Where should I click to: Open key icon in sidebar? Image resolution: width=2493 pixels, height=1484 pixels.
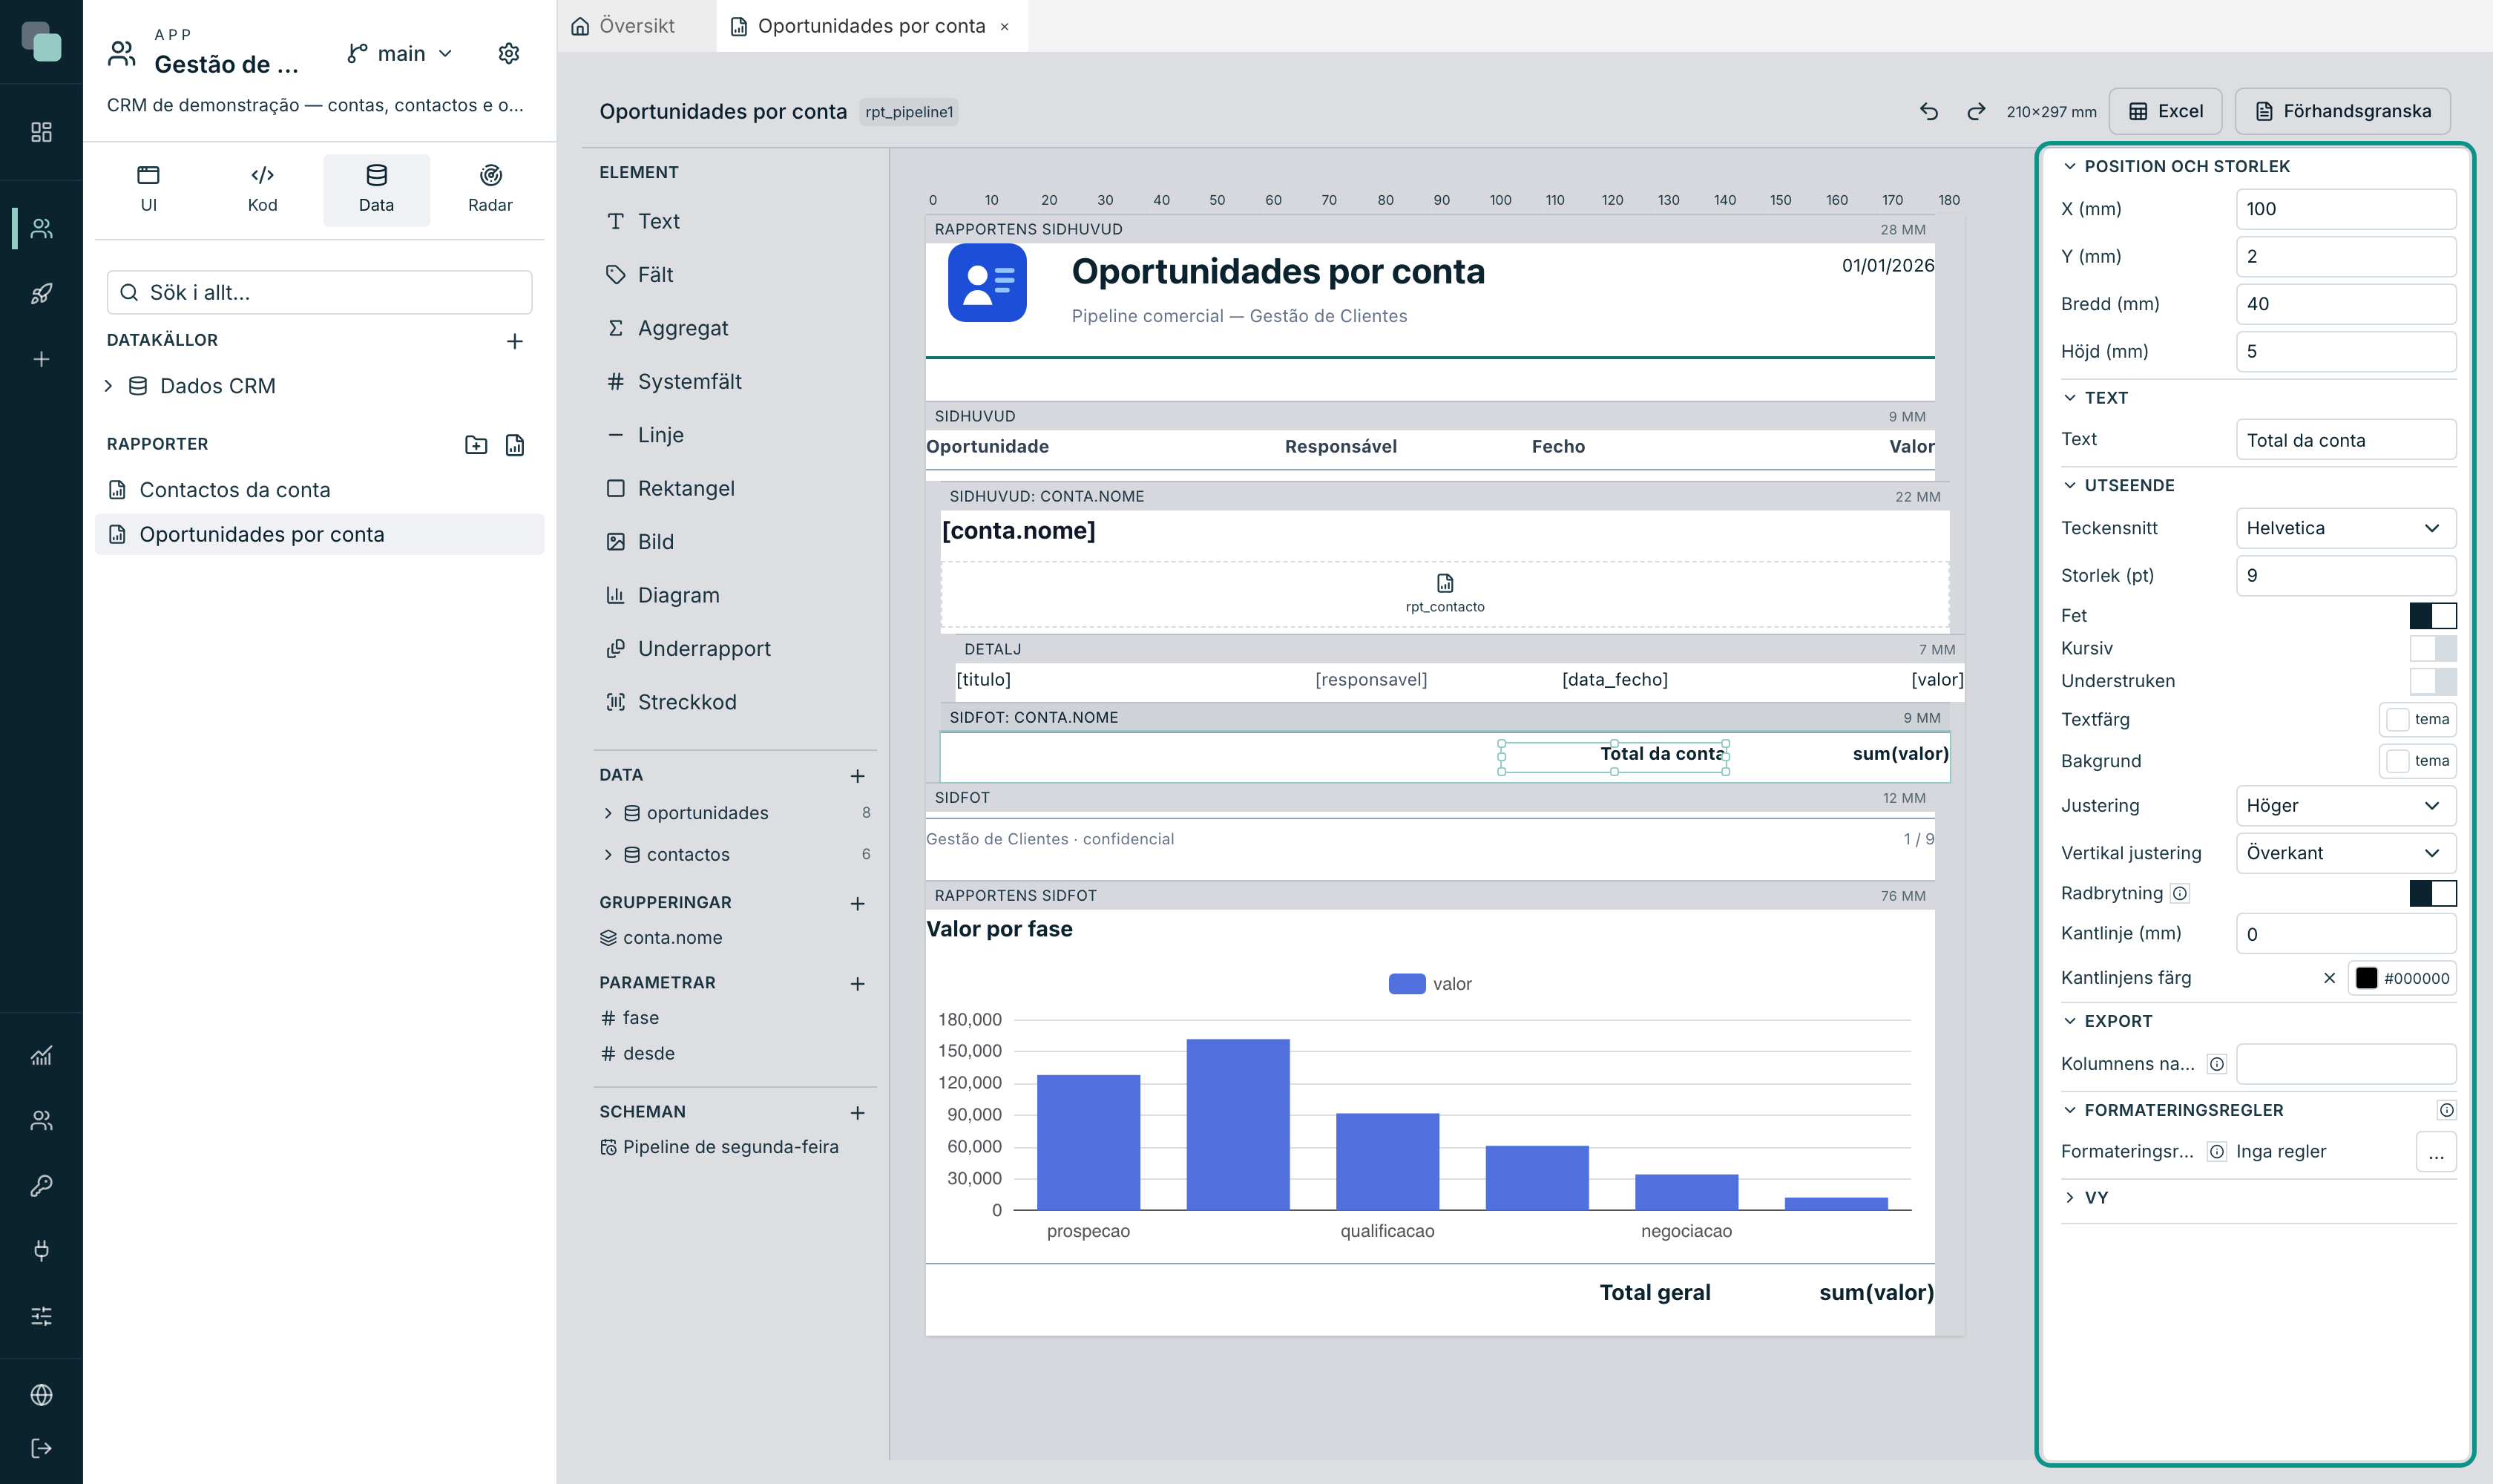[41, 1185]
